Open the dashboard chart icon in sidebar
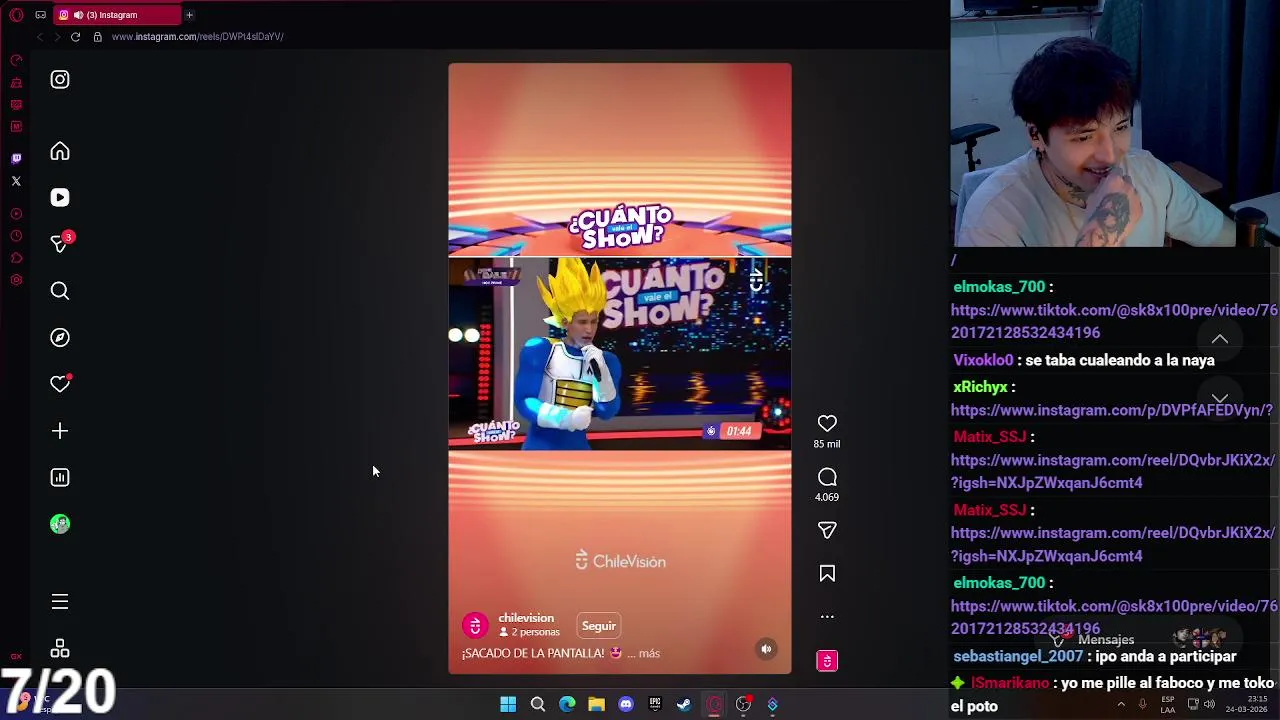The width and height of the screenshot is (1280, 720). (x=60, y=478)
